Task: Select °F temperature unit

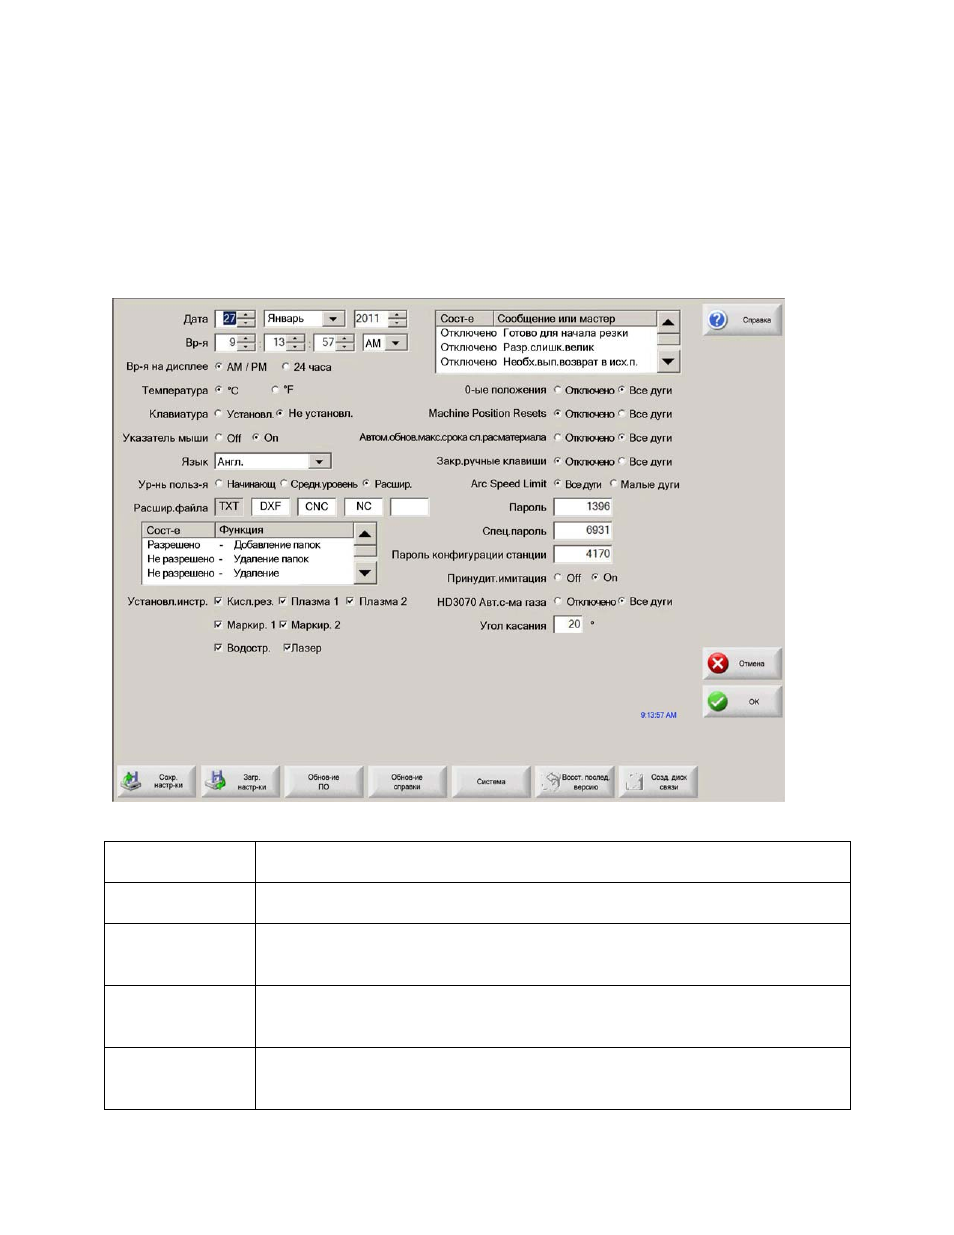Action: (276, 391)
